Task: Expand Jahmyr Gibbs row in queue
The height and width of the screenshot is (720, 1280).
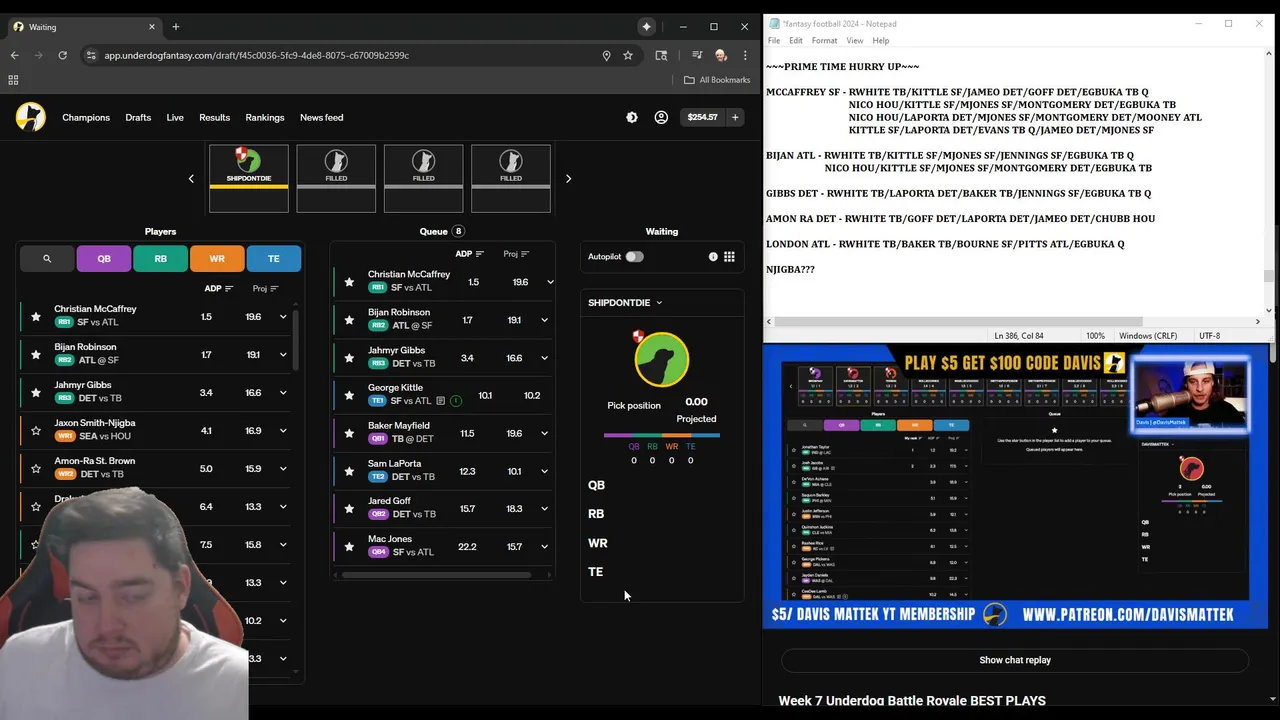Action: pos(544,358)
